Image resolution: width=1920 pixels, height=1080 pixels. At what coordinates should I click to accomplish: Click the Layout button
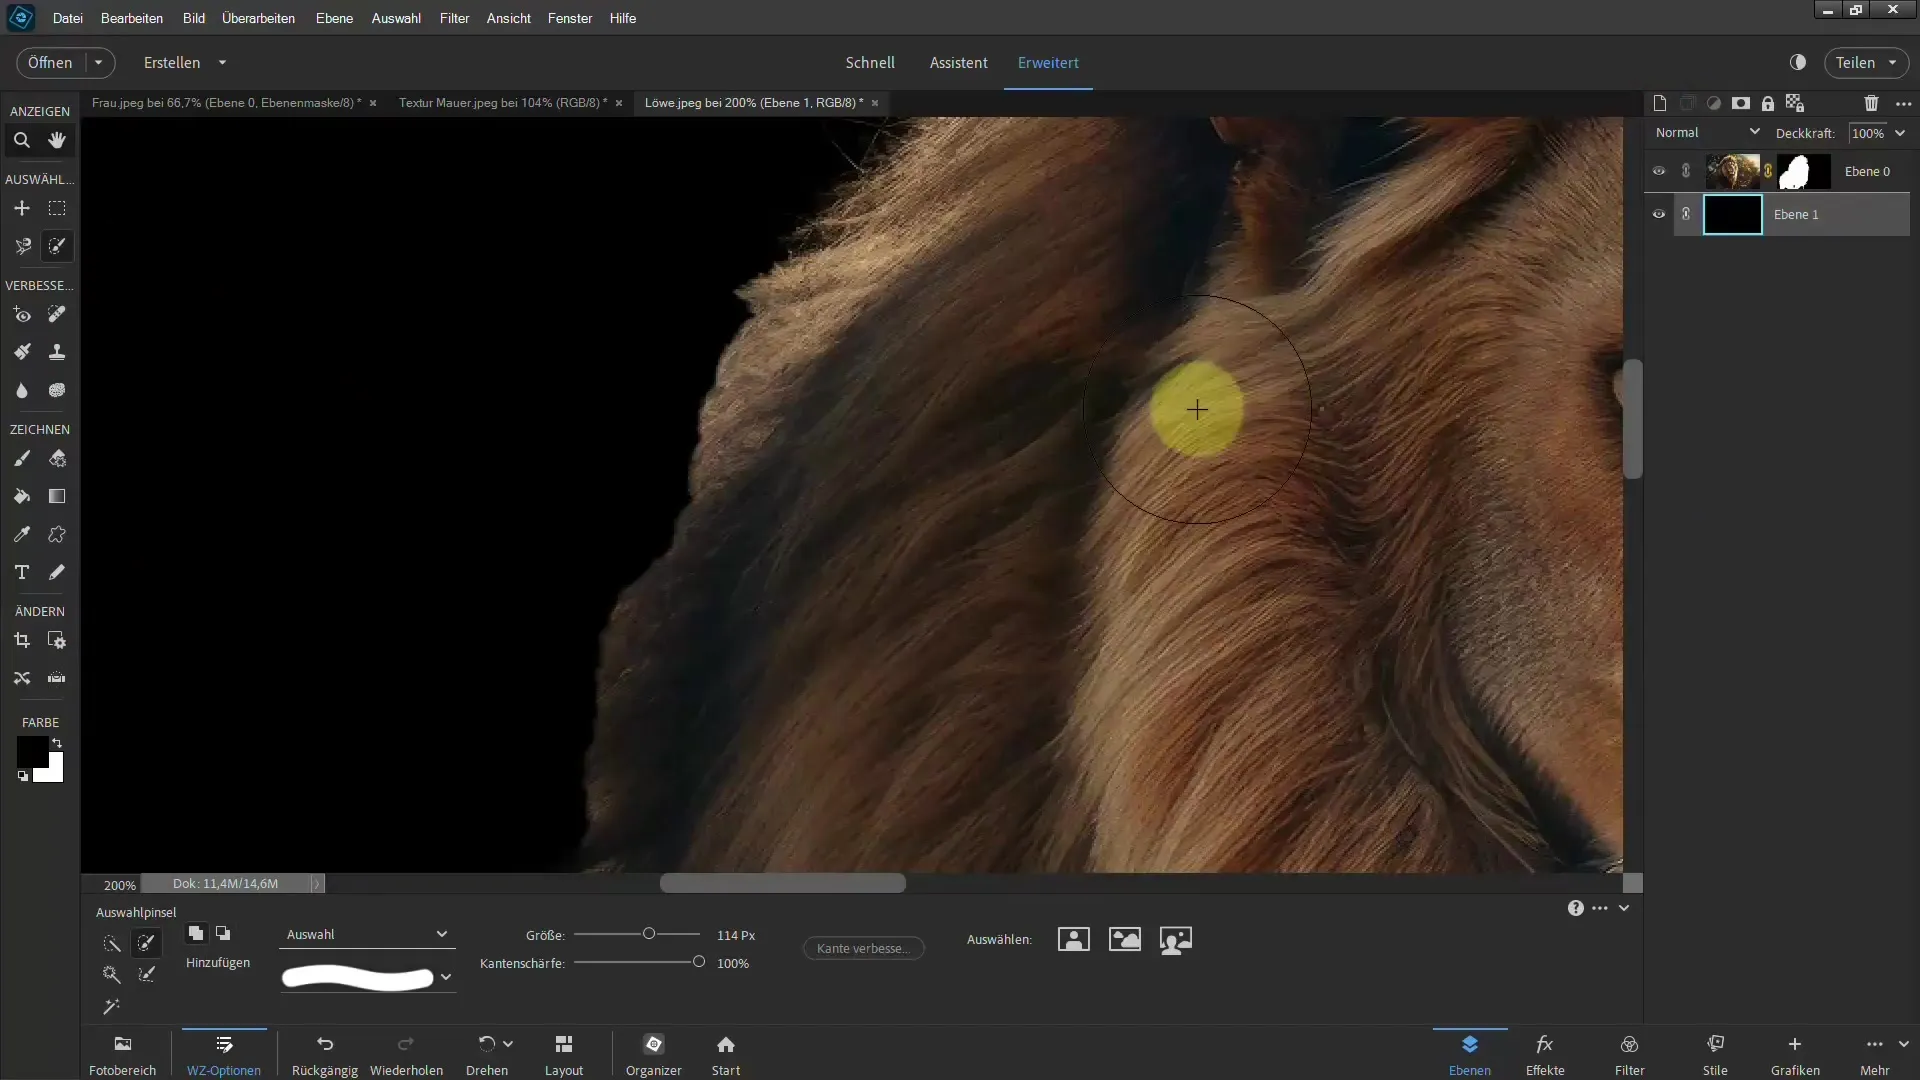pyautogui.click(x=564, y=1055)
